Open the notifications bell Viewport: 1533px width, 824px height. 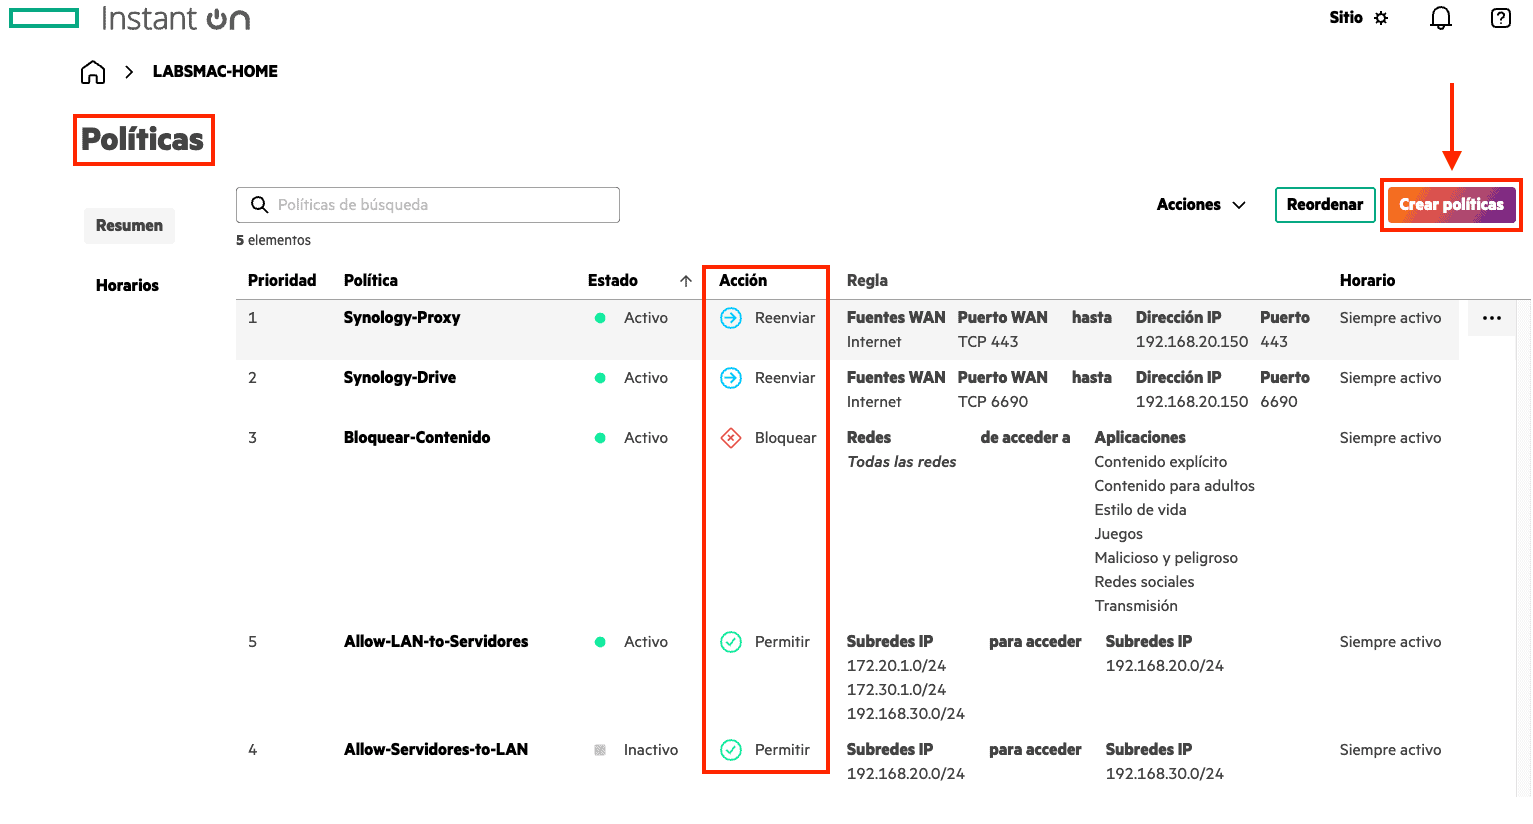coord(1440,18)
